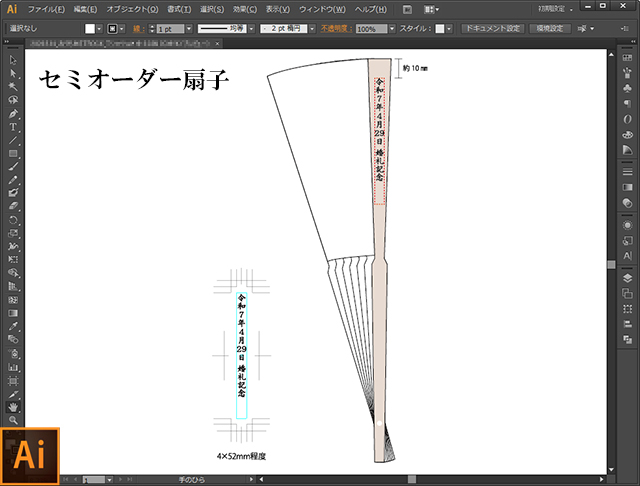Select the Direct Selection tool

click(x=13, y=73)
